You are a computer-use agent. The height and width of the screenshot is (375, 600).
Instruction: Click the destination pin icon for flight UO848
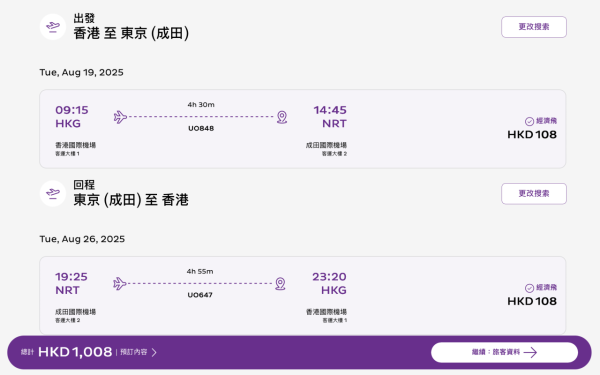click(x=282, y=117)
